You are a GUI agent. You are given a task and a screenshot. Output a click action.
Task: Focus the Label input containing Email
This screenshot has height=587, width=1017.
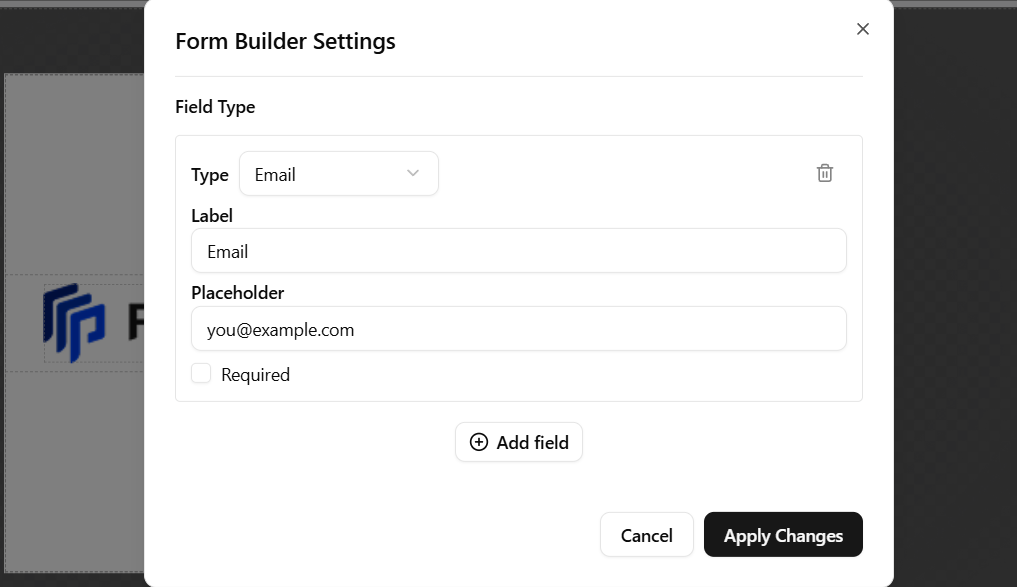point(518,251)
